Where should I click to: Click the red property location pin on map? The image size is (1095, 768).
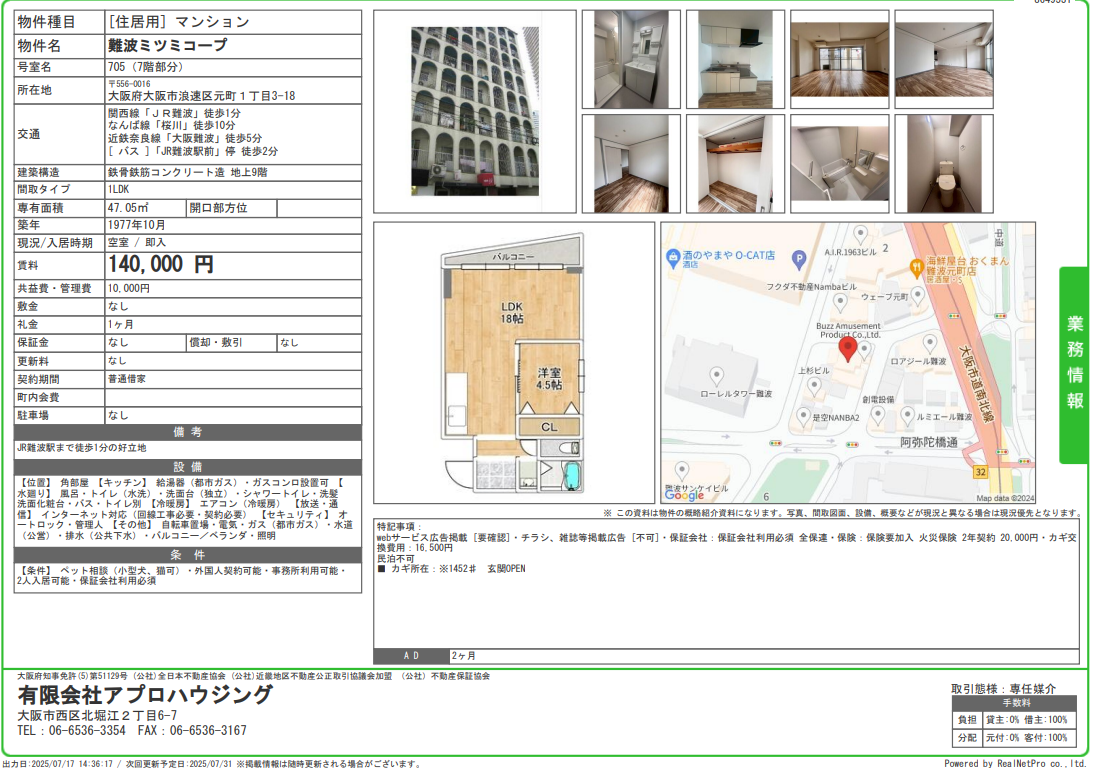point(847,350)
